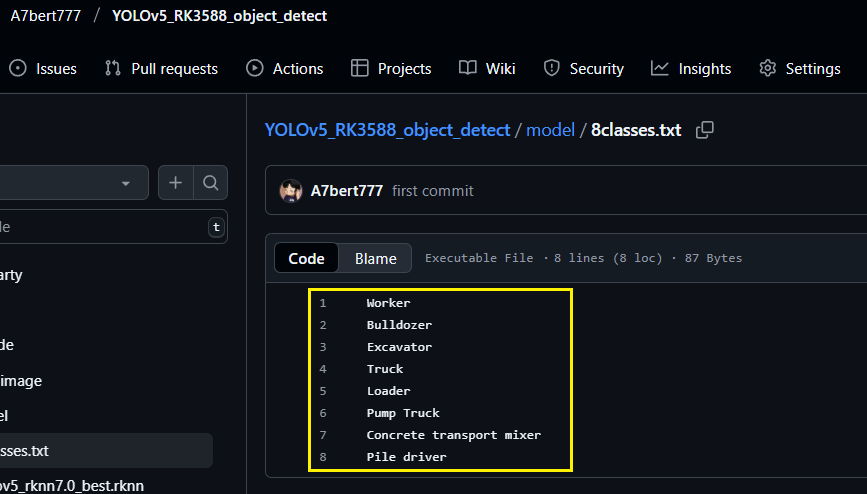Viewport: 867px width, 494px height.
Task: Click line number 8
Action: (323, 457)
